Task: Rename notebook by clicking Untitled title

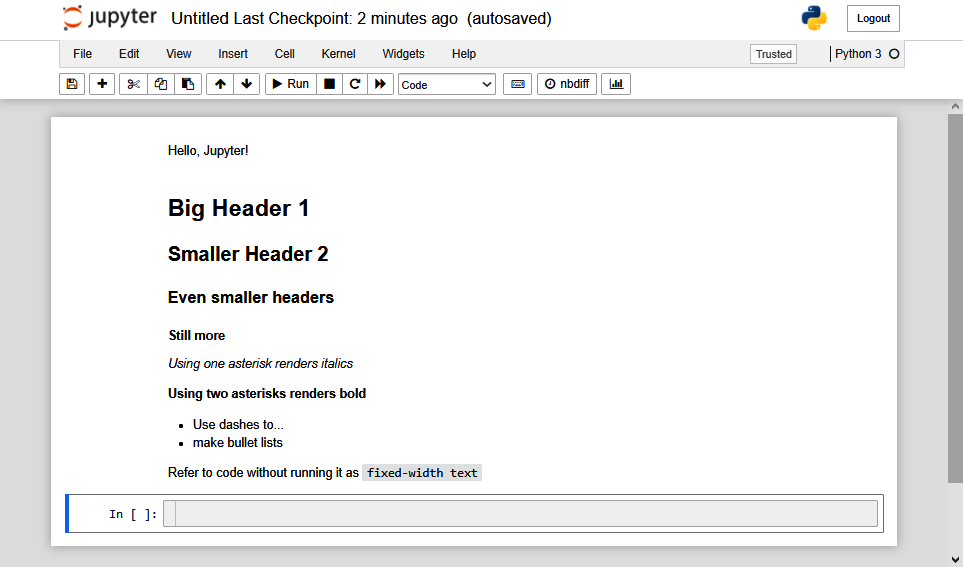Action: [x=200, y=18]
